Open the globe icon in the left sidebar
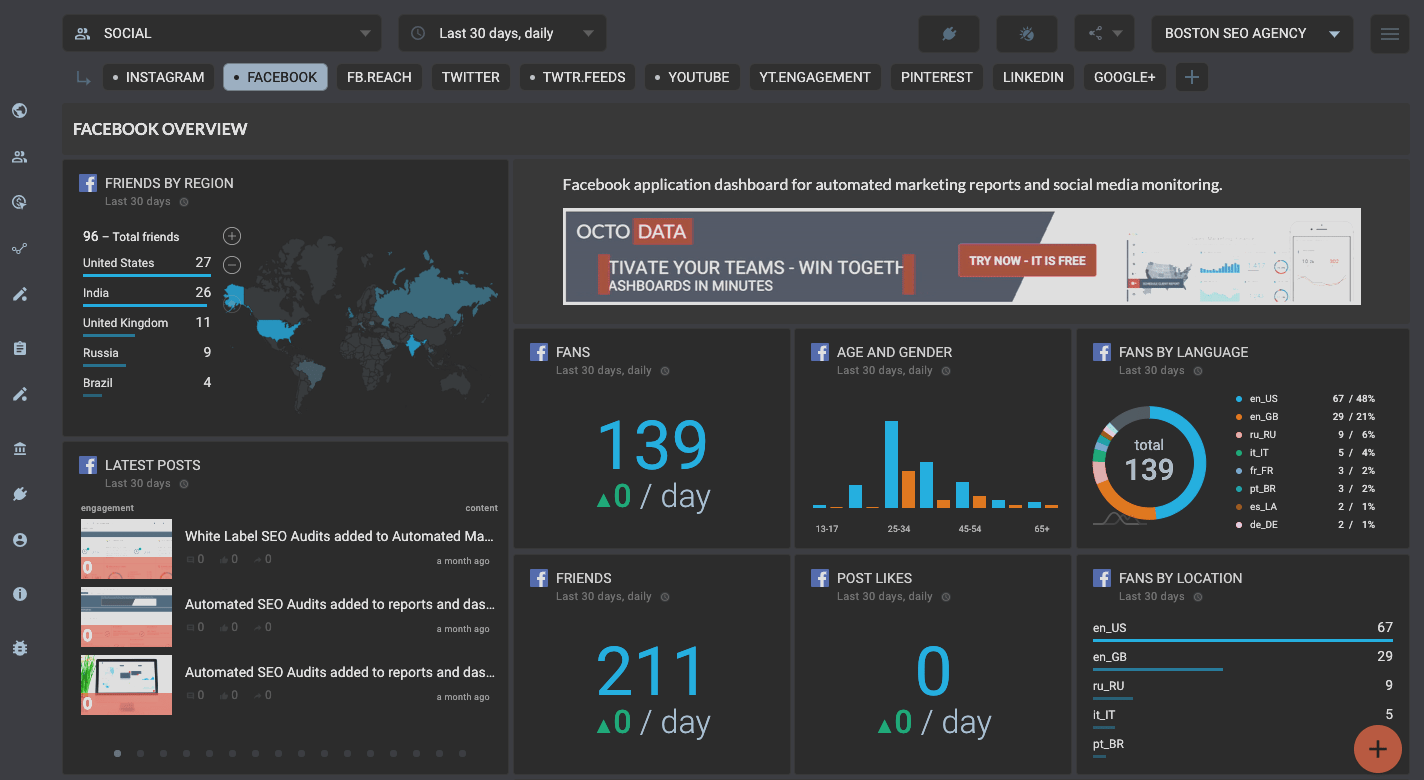The image size is (1424, 780). (x=19, y=111)
